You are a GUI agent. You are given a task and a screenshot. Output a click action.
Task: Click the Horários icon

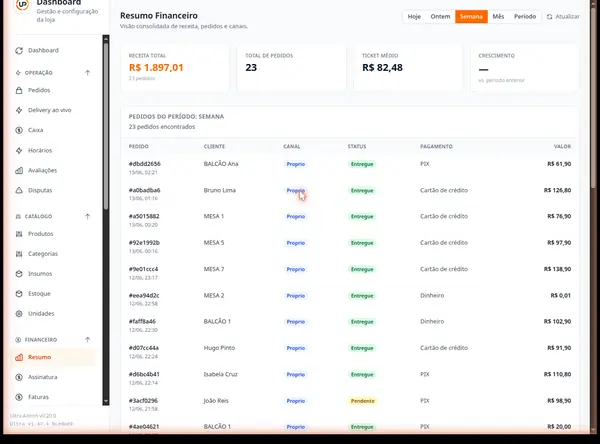pos(19,150)
